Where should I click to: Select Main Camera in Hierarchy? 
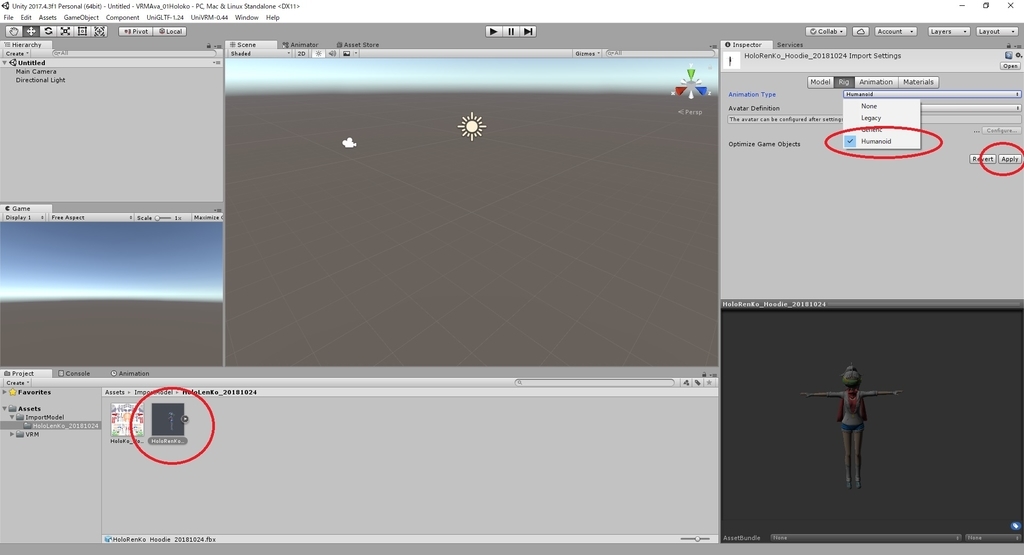pyautogui.click(x=36, y=71)
